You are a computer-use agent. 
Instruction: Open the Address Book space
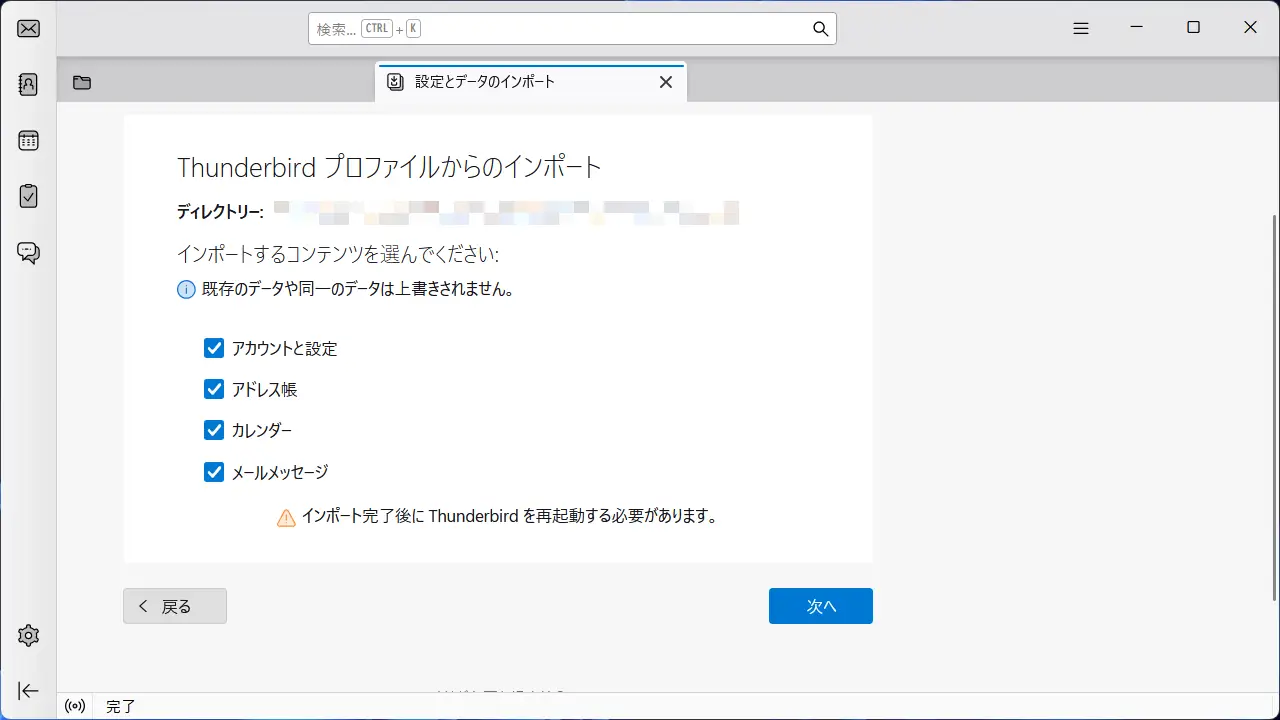pos(28,84)
